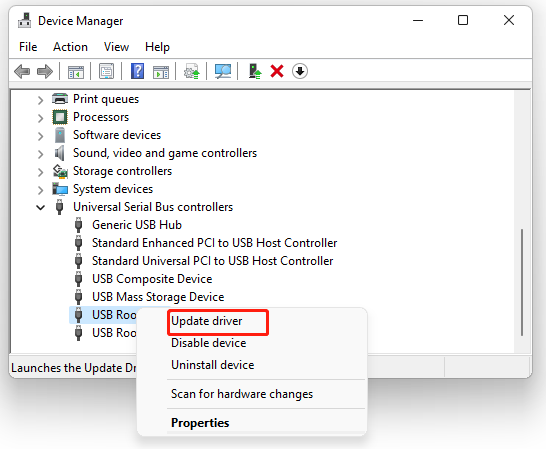Screen dimensions: 546x449
Task: Select Standard Enhanced PCI to USB Host Controller
Action: click(214, 243)
